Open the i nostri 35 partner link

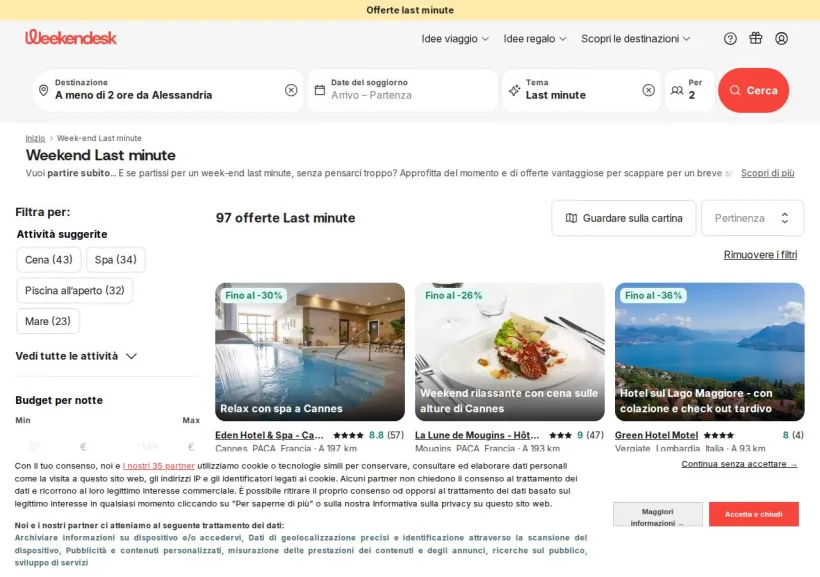pos(158,466)
